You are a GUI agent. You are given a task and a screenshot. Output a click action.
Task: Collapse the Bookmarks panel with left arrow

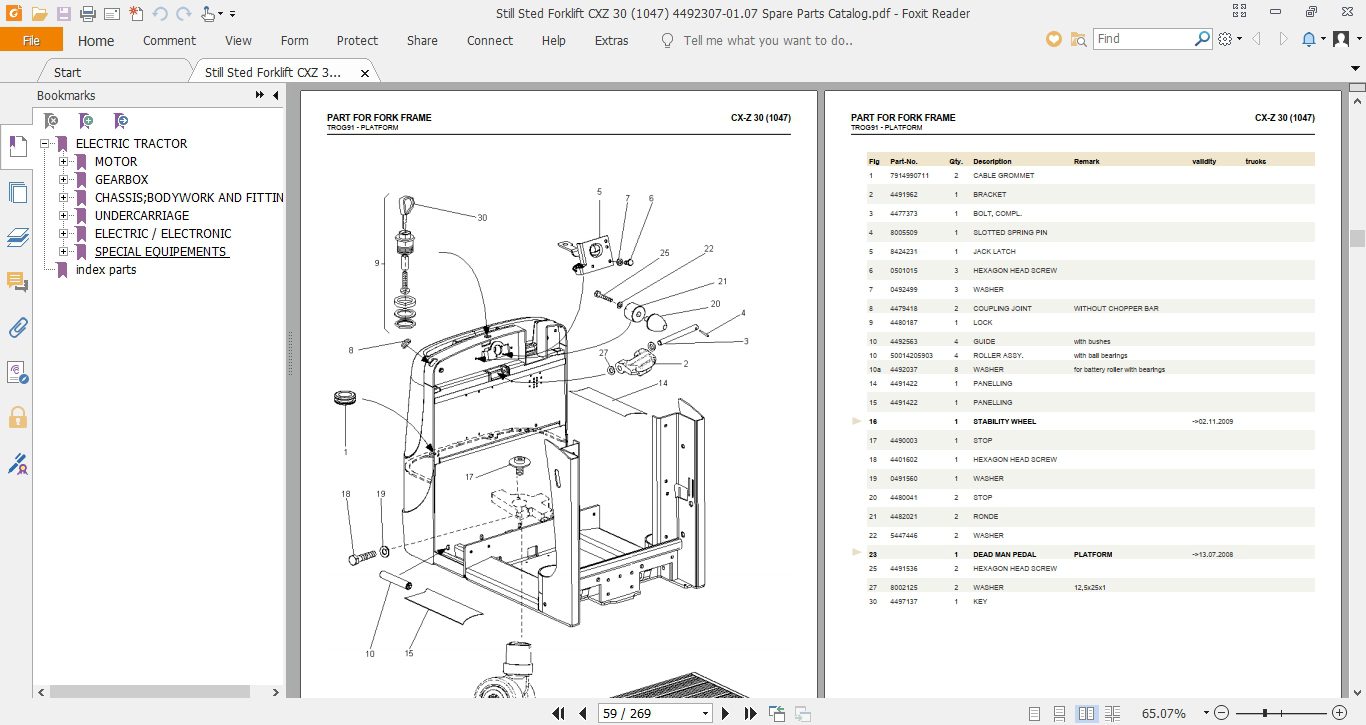coord(275,95)
